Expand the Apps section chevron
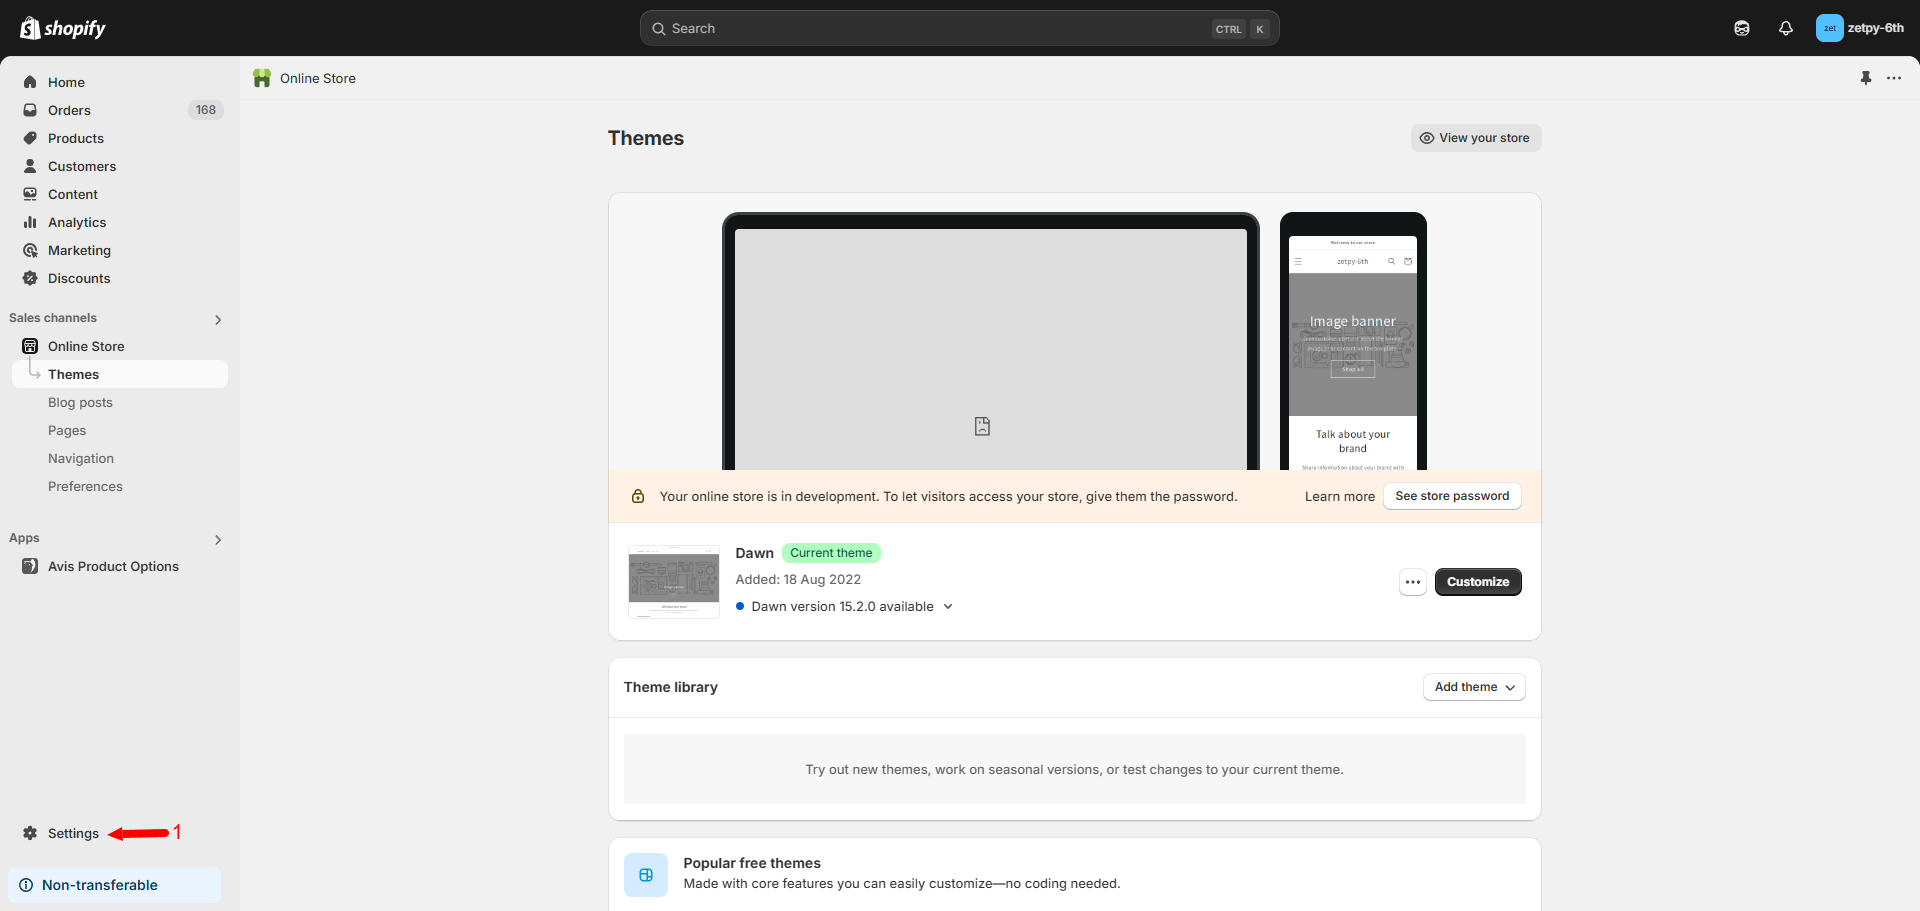The width and height of the screenshot is (1920, 911). [218, 540]
